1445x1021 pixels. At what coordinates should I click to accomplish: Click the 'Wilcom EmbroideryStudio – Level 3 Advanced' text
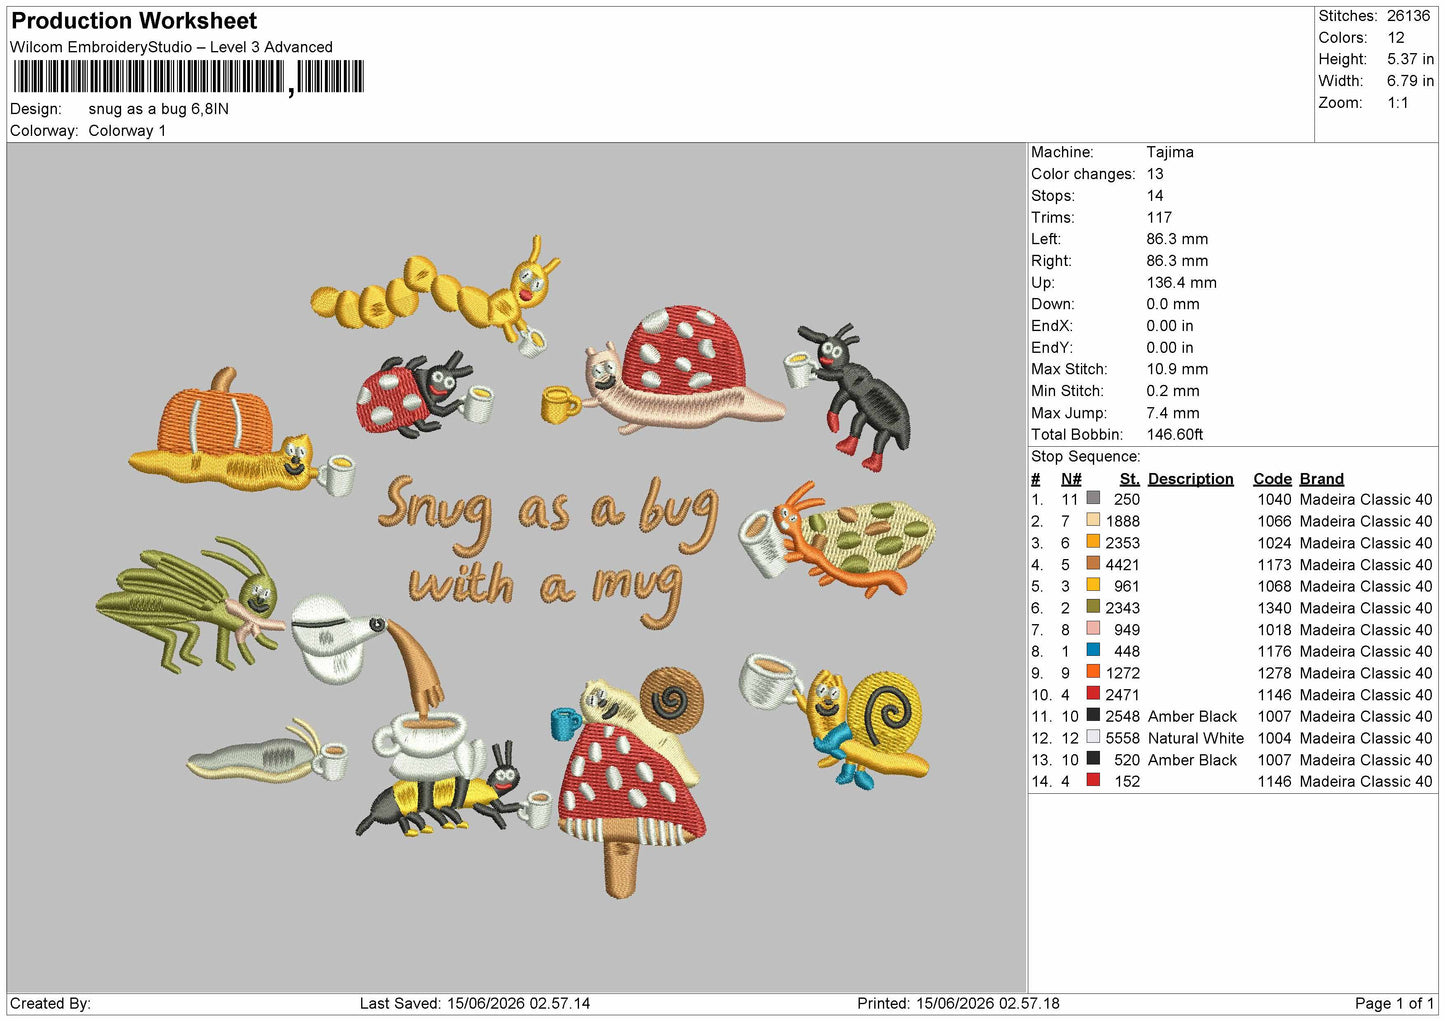(x=171, y=47)
